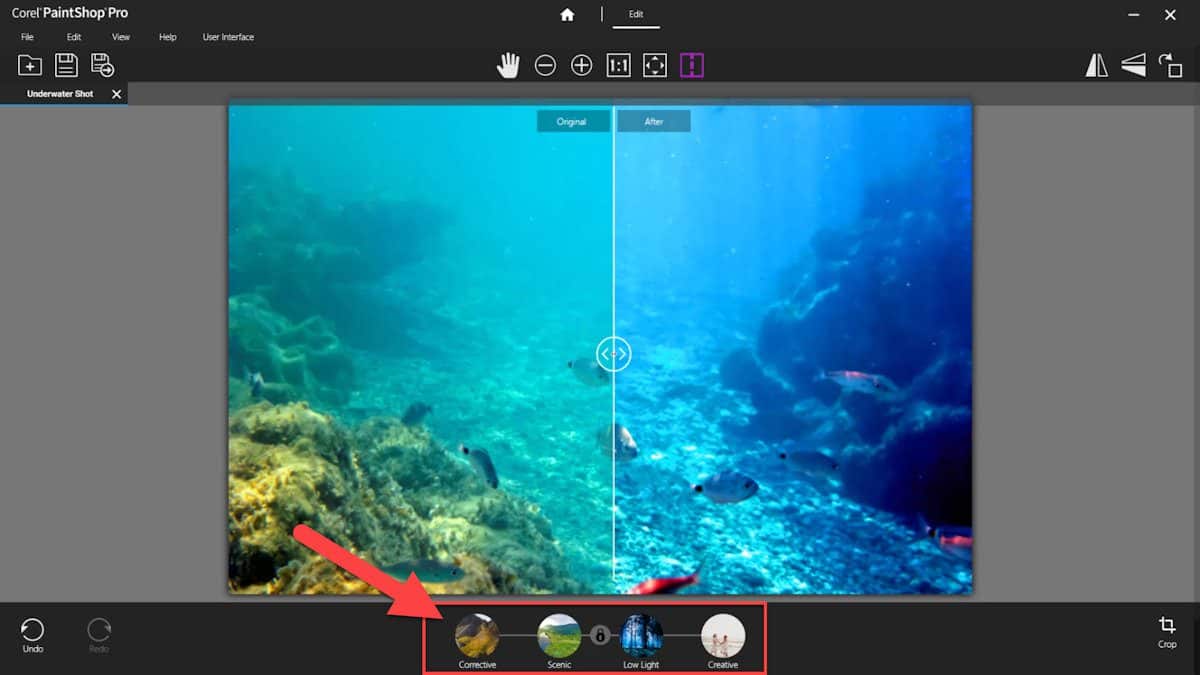The height and width of the screenshot is (675, 1200).
Task: Undo the last adjustment
Action: click(32, 634)
